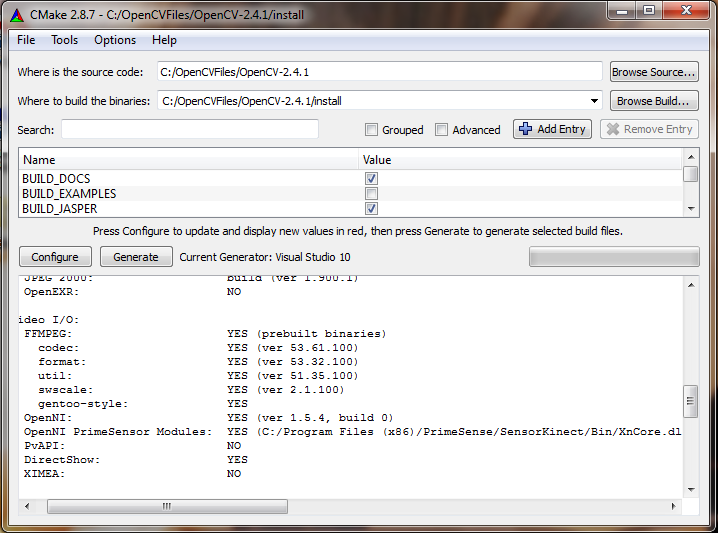
Task: Uncheck the BUILD_JASPER option
Action: coord(371,208)
